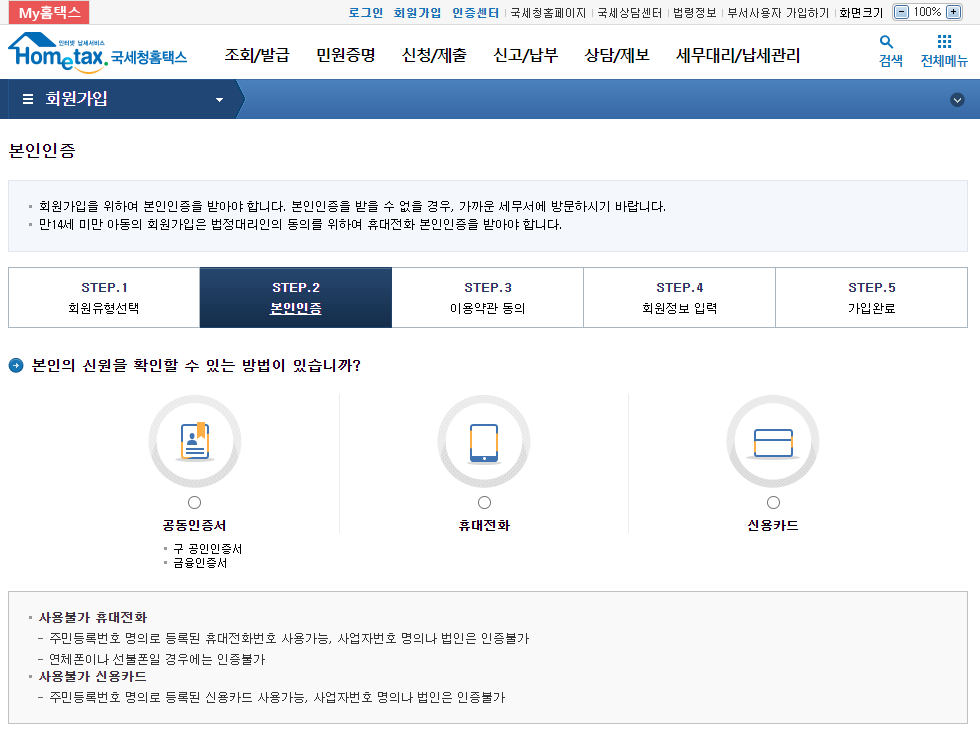
Task: Click the 회원가입 link in top bar
Action: (417, 13)
